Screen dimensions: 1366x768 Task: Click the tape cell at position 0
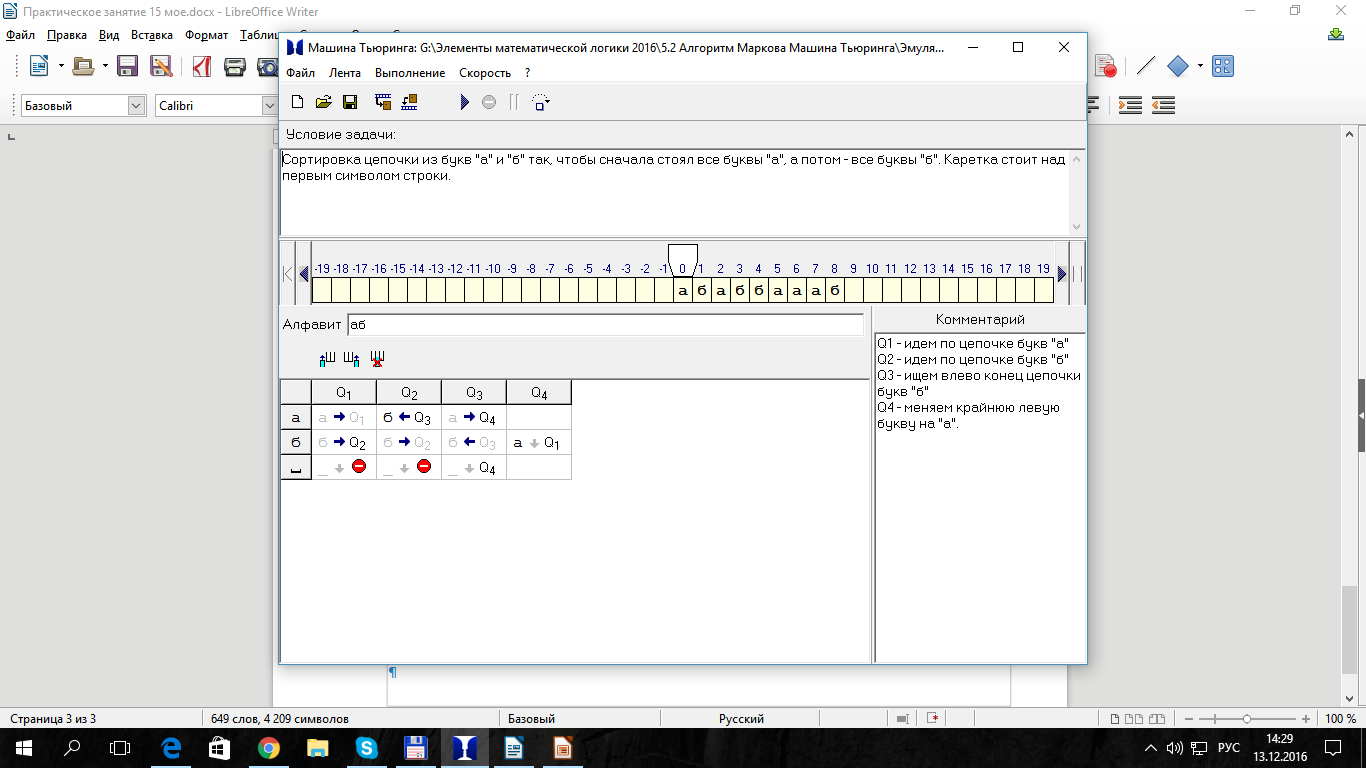click(x=683, y=291)
